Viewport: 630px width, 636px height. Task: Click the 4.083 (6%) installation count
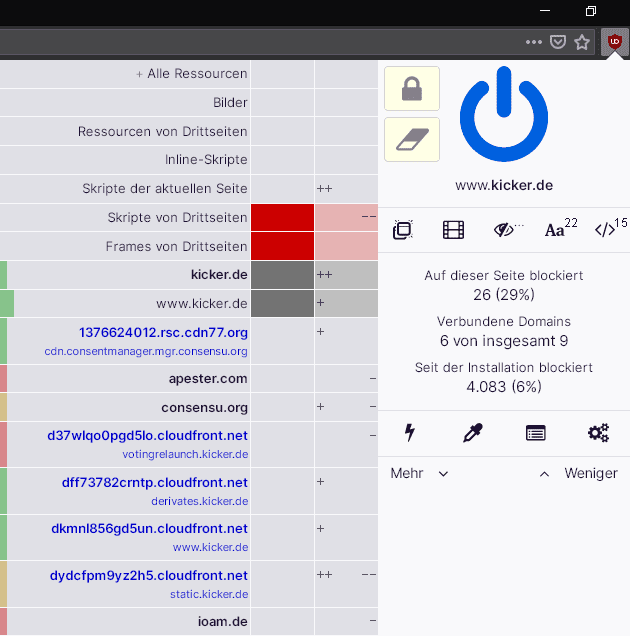pos(504,387)
